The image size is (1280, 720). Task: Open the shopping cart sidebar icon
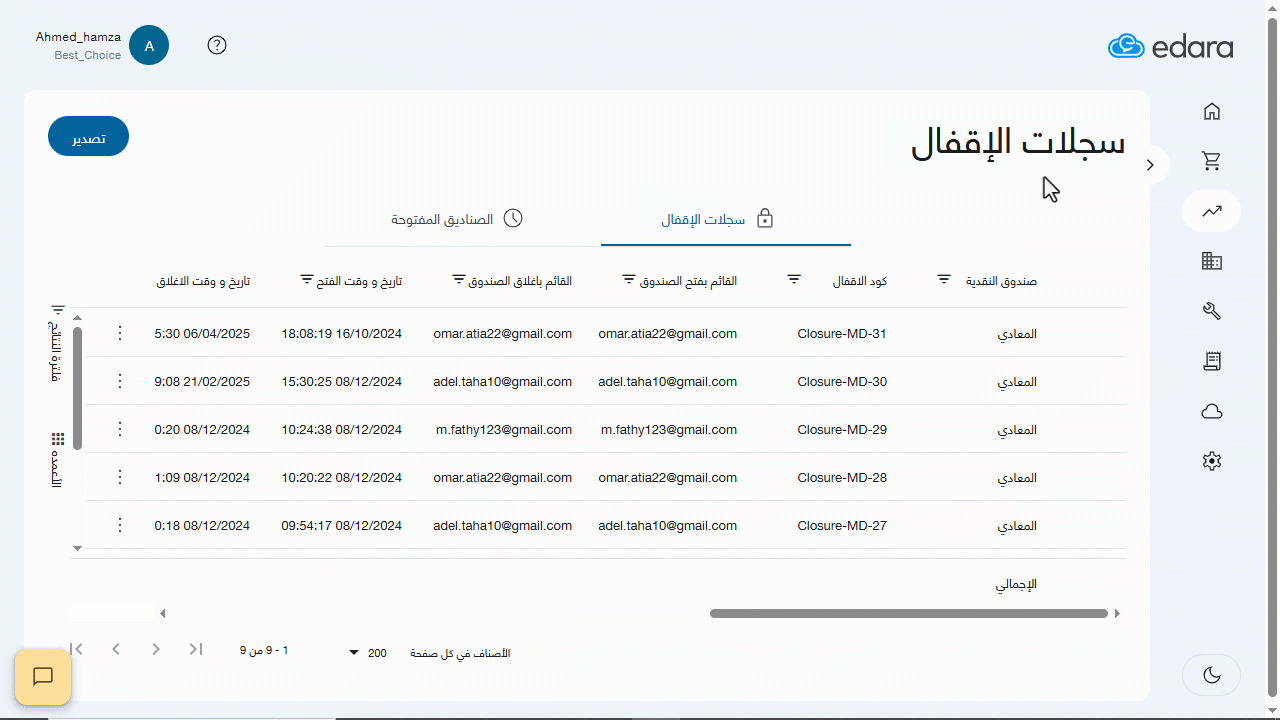[x=1211, y=161]
